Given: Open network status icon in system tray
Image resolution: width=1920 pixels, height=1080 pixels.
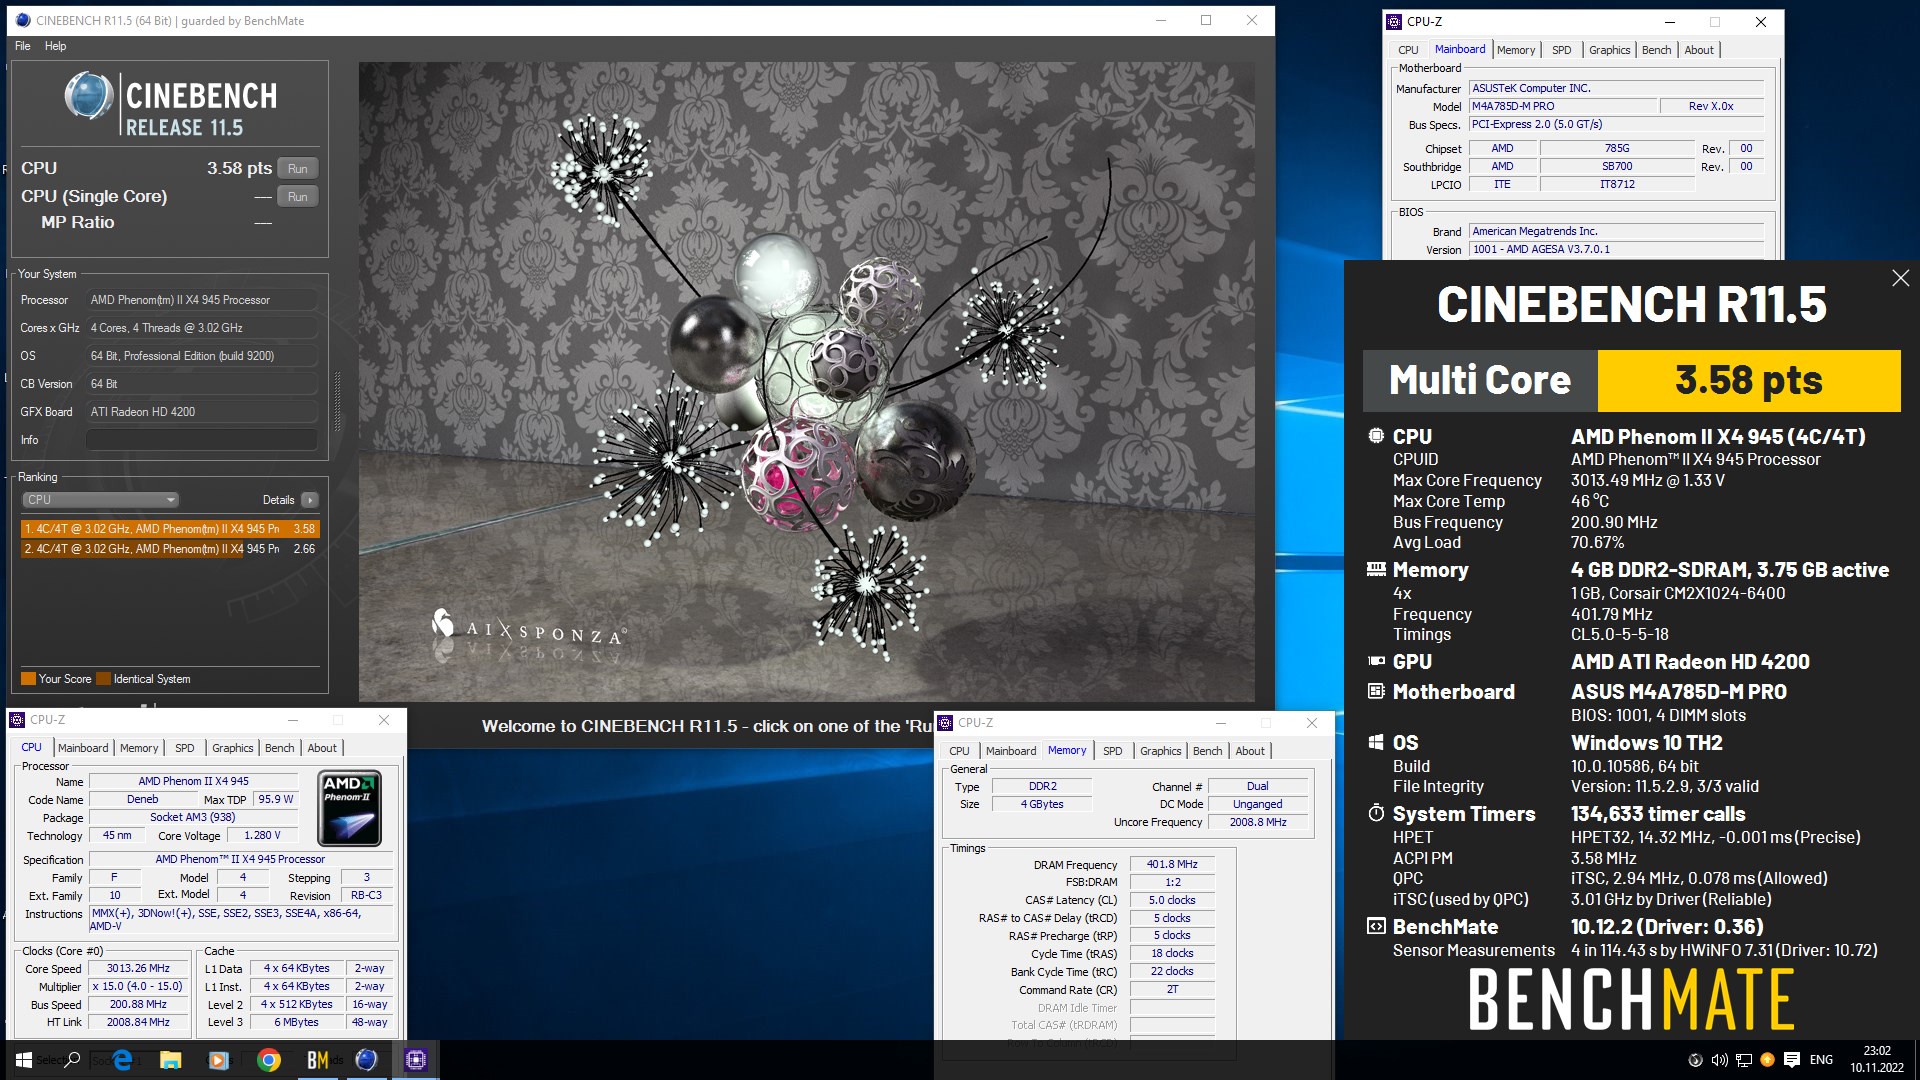Looking at the screenshot, I should tap(1743, 1060).
